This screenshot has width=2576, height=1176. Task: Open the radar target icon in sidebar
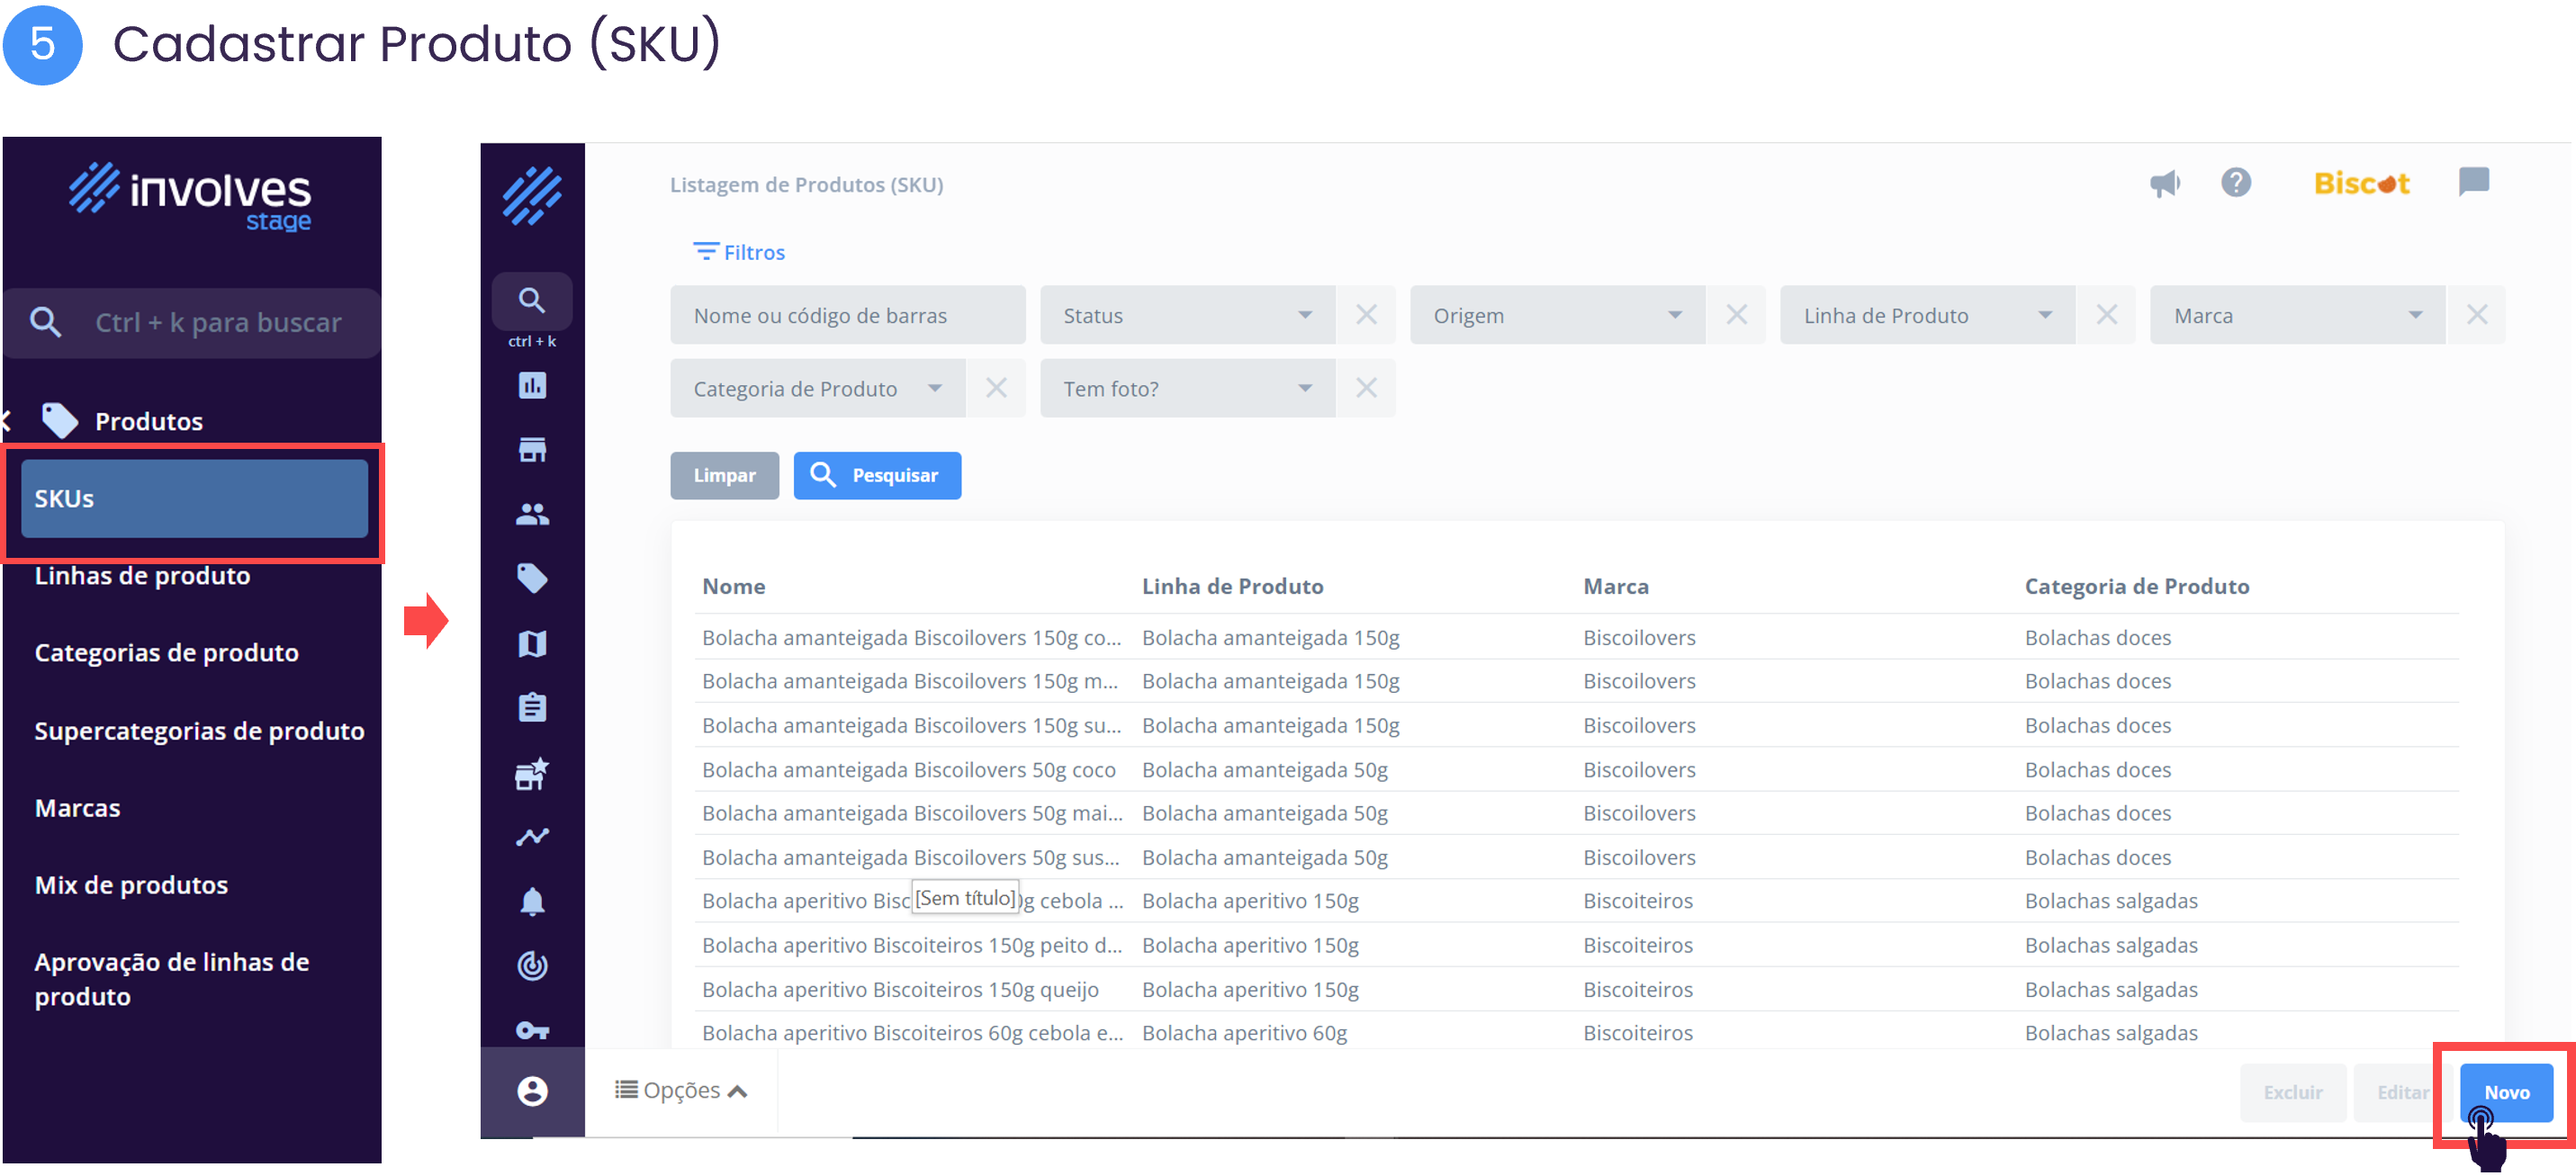coord(532,966)
